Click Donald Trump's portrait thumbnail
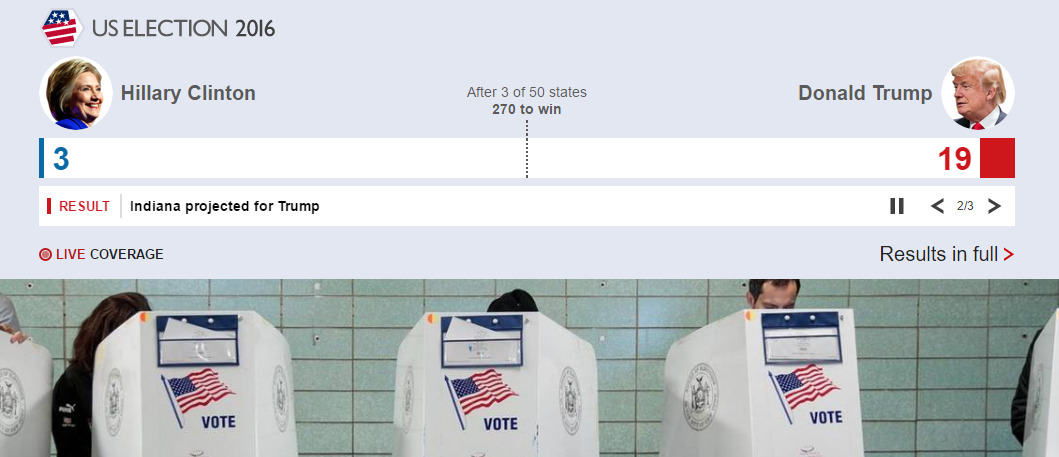The width and height of the screenshot is (1059, 457). point(978,93)
